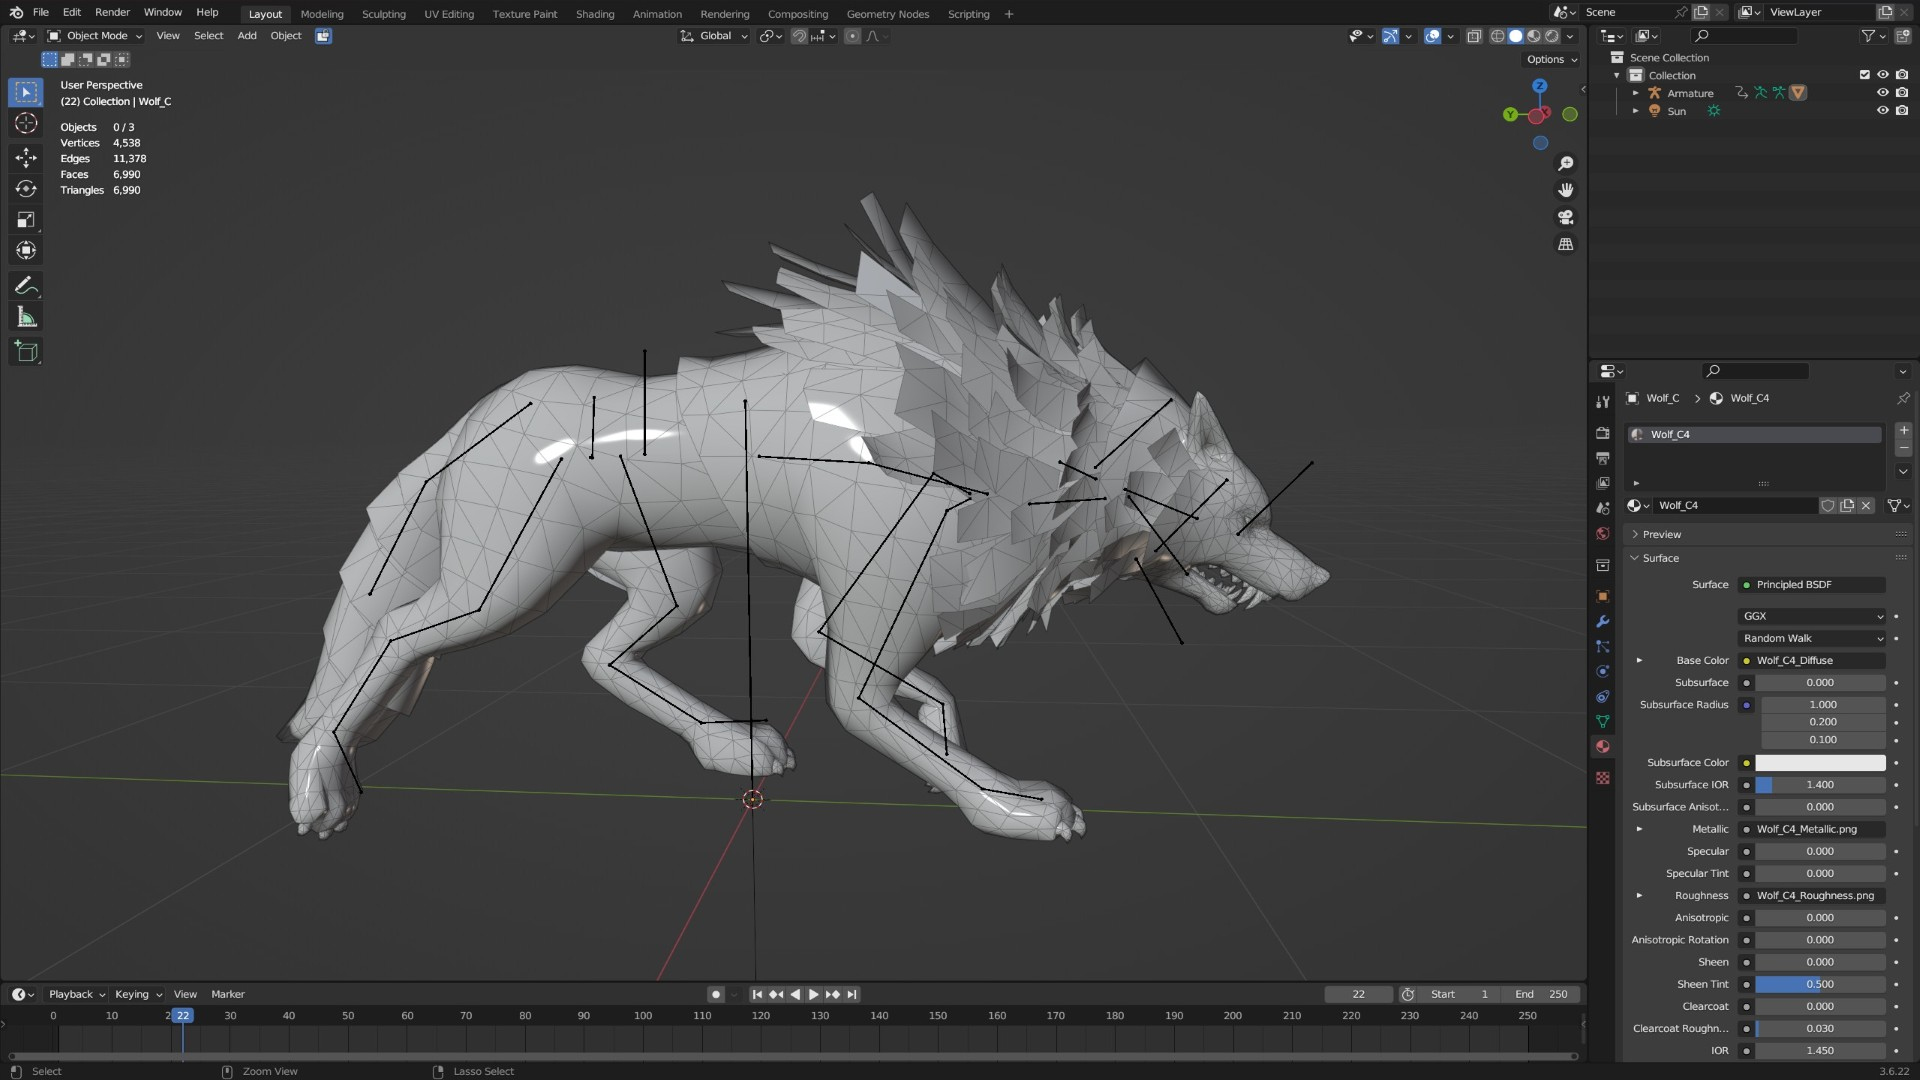Select the Select Box tool
The width and height of the screenshot is (1920, 1080).
click(x=26, y=92)
